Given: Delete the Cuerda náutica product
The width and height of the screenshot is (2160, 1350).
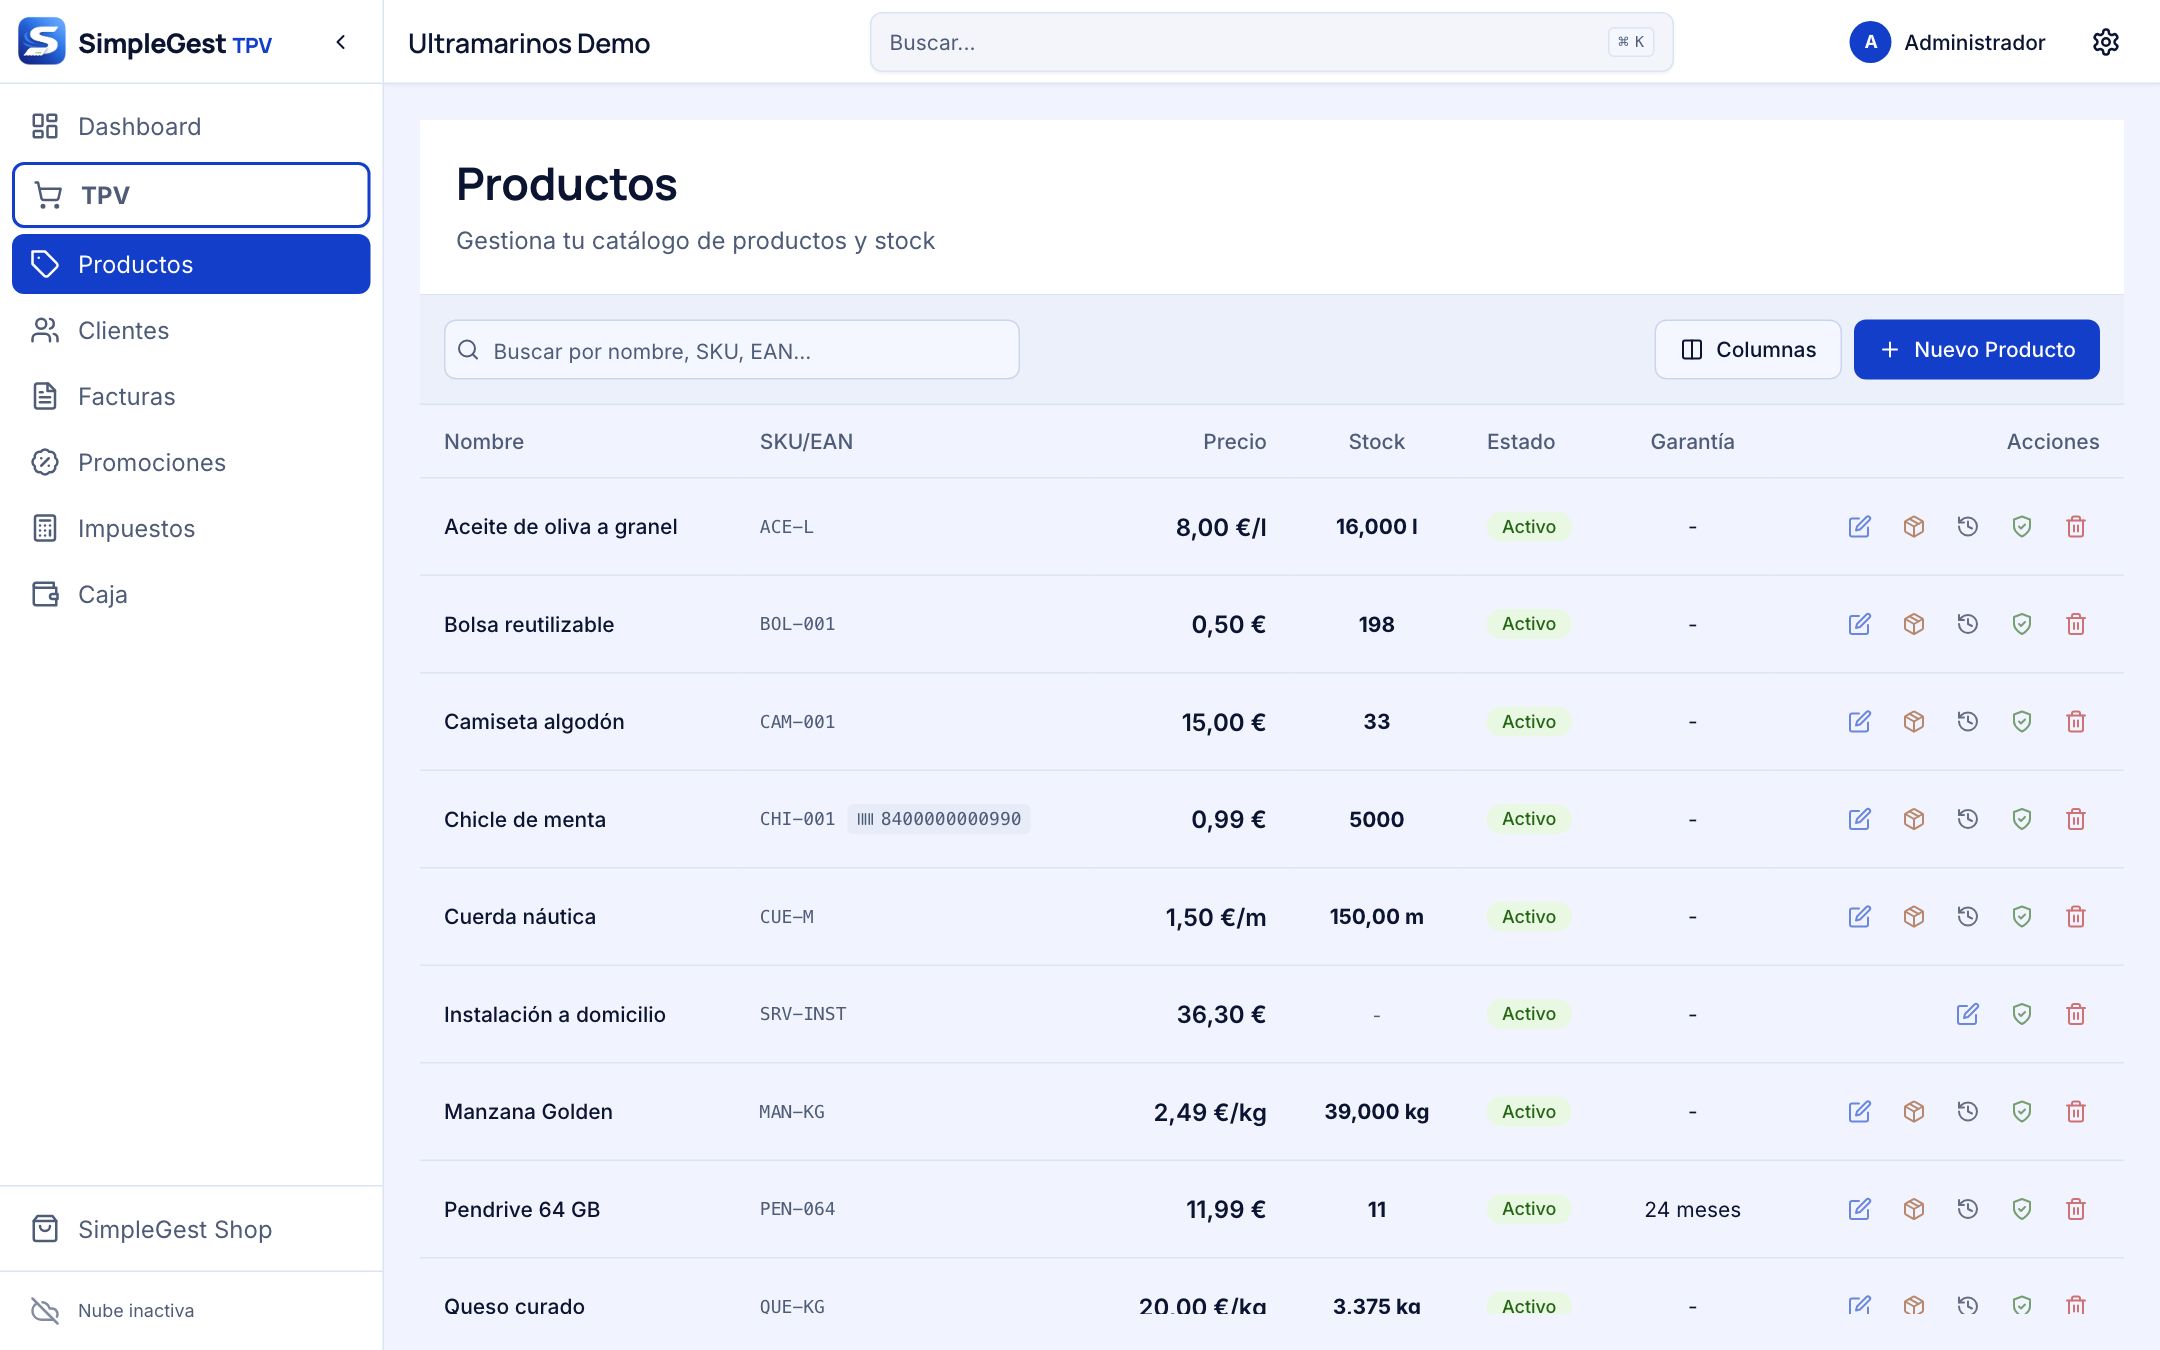Looking at the screenshot, I should [x=2075, y=917].
